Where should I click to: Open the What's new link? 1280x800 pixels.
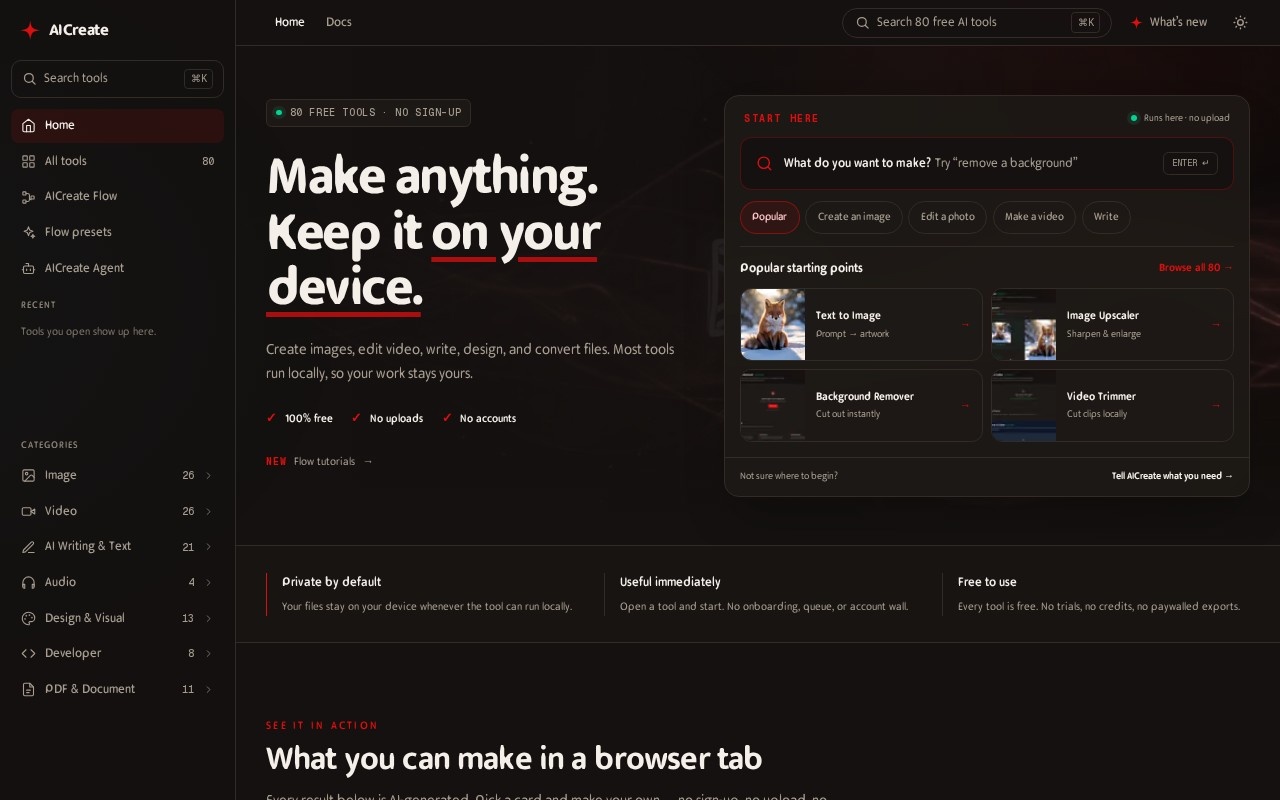(x=1168, y=22)
